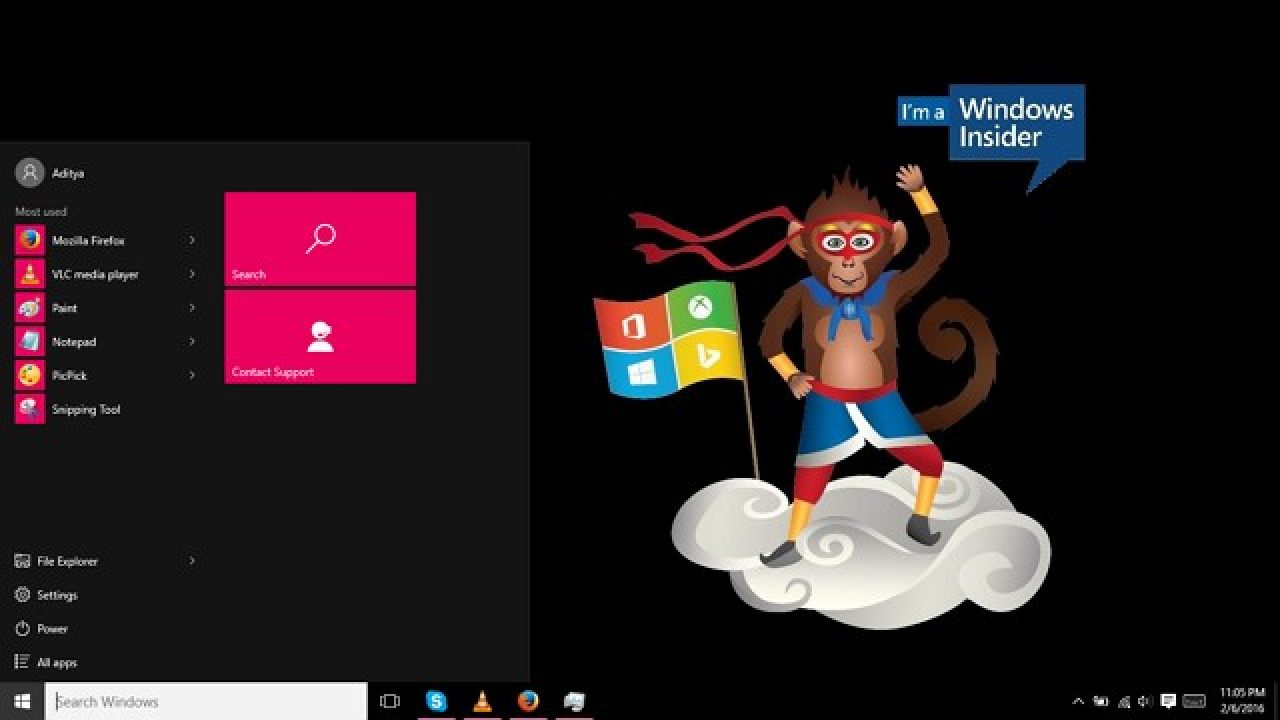Image resolution: width=1280 pixels, height=720 pixels.
Task: Expand PicPick jump list arrow
Action: pos(192,376)
